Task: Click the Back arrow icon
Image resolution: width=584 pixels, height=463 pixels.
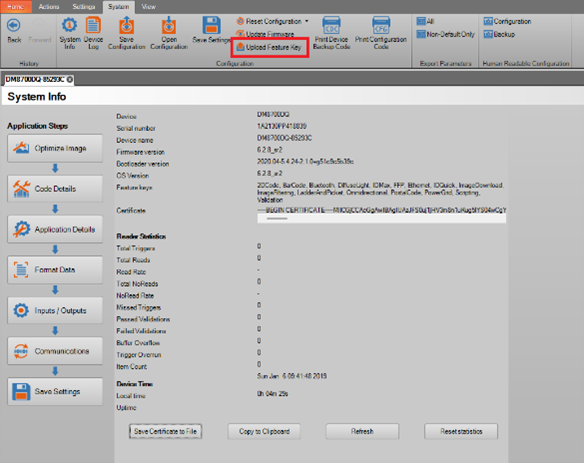Action: 14,26
